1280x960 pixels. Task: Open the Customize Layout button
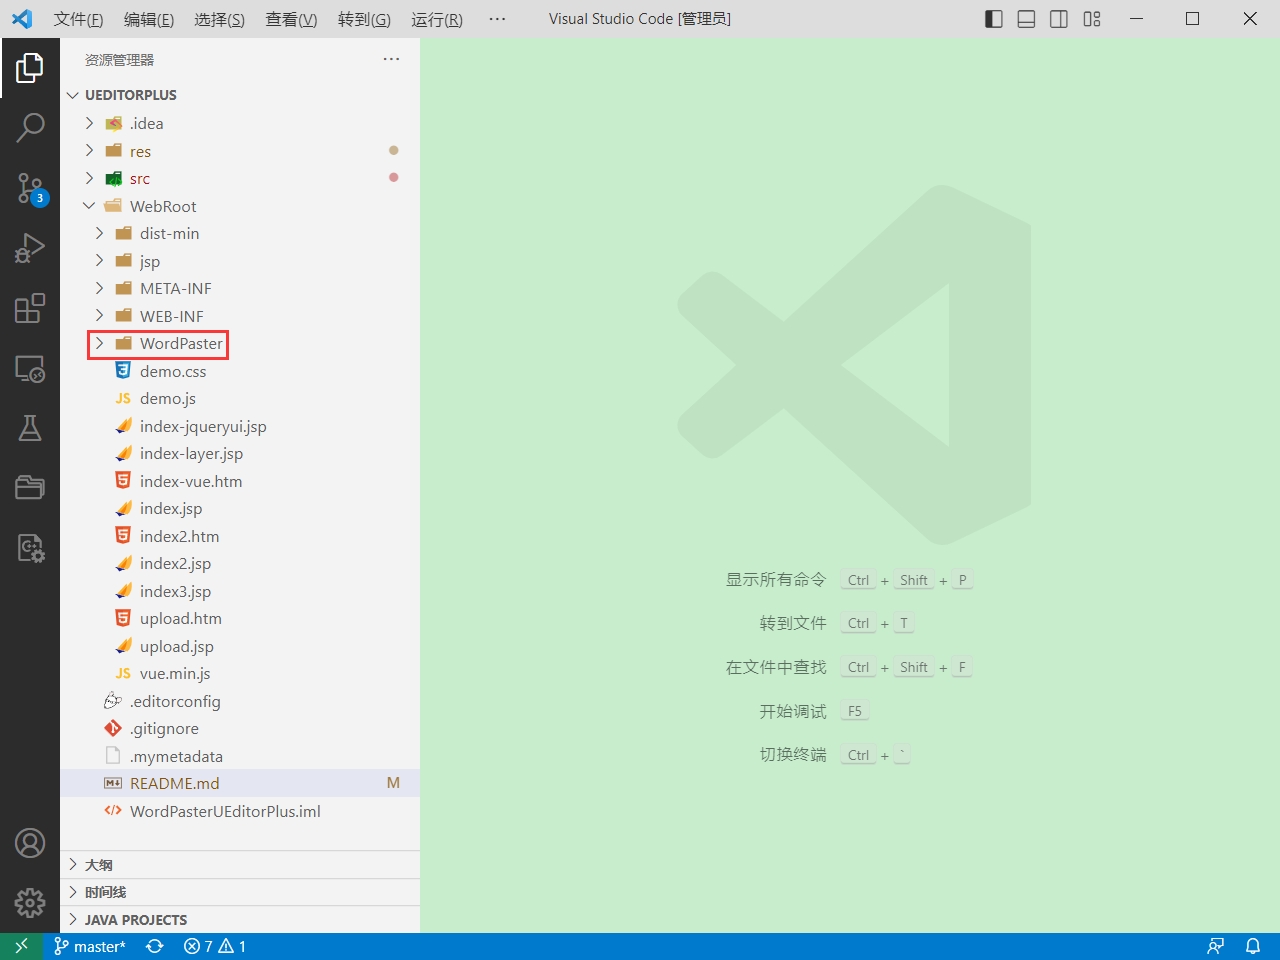pyautogui.click(x=1092, y=19)
